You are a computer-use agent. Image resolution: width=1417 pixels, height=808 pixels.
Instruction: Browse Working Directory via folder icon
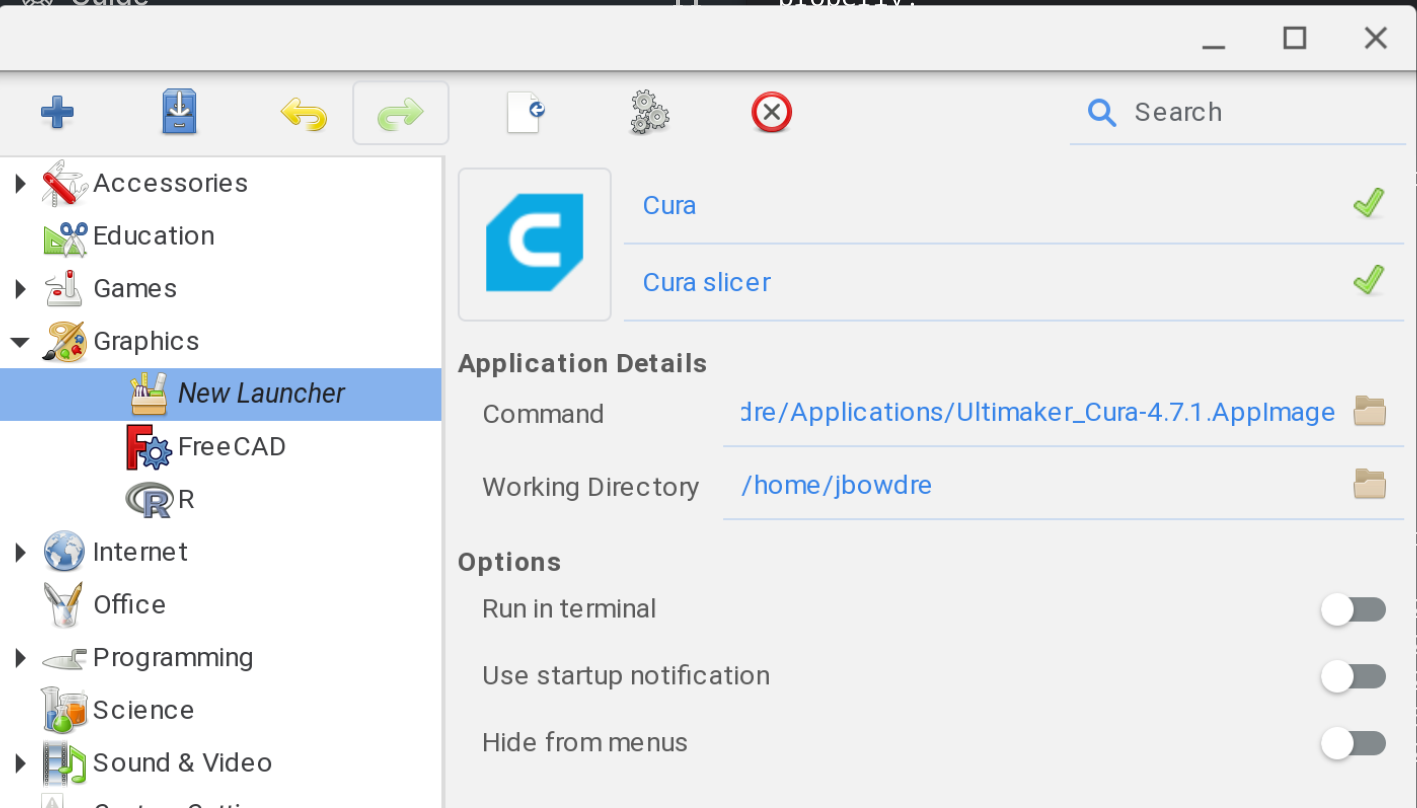coord(1369,484)
